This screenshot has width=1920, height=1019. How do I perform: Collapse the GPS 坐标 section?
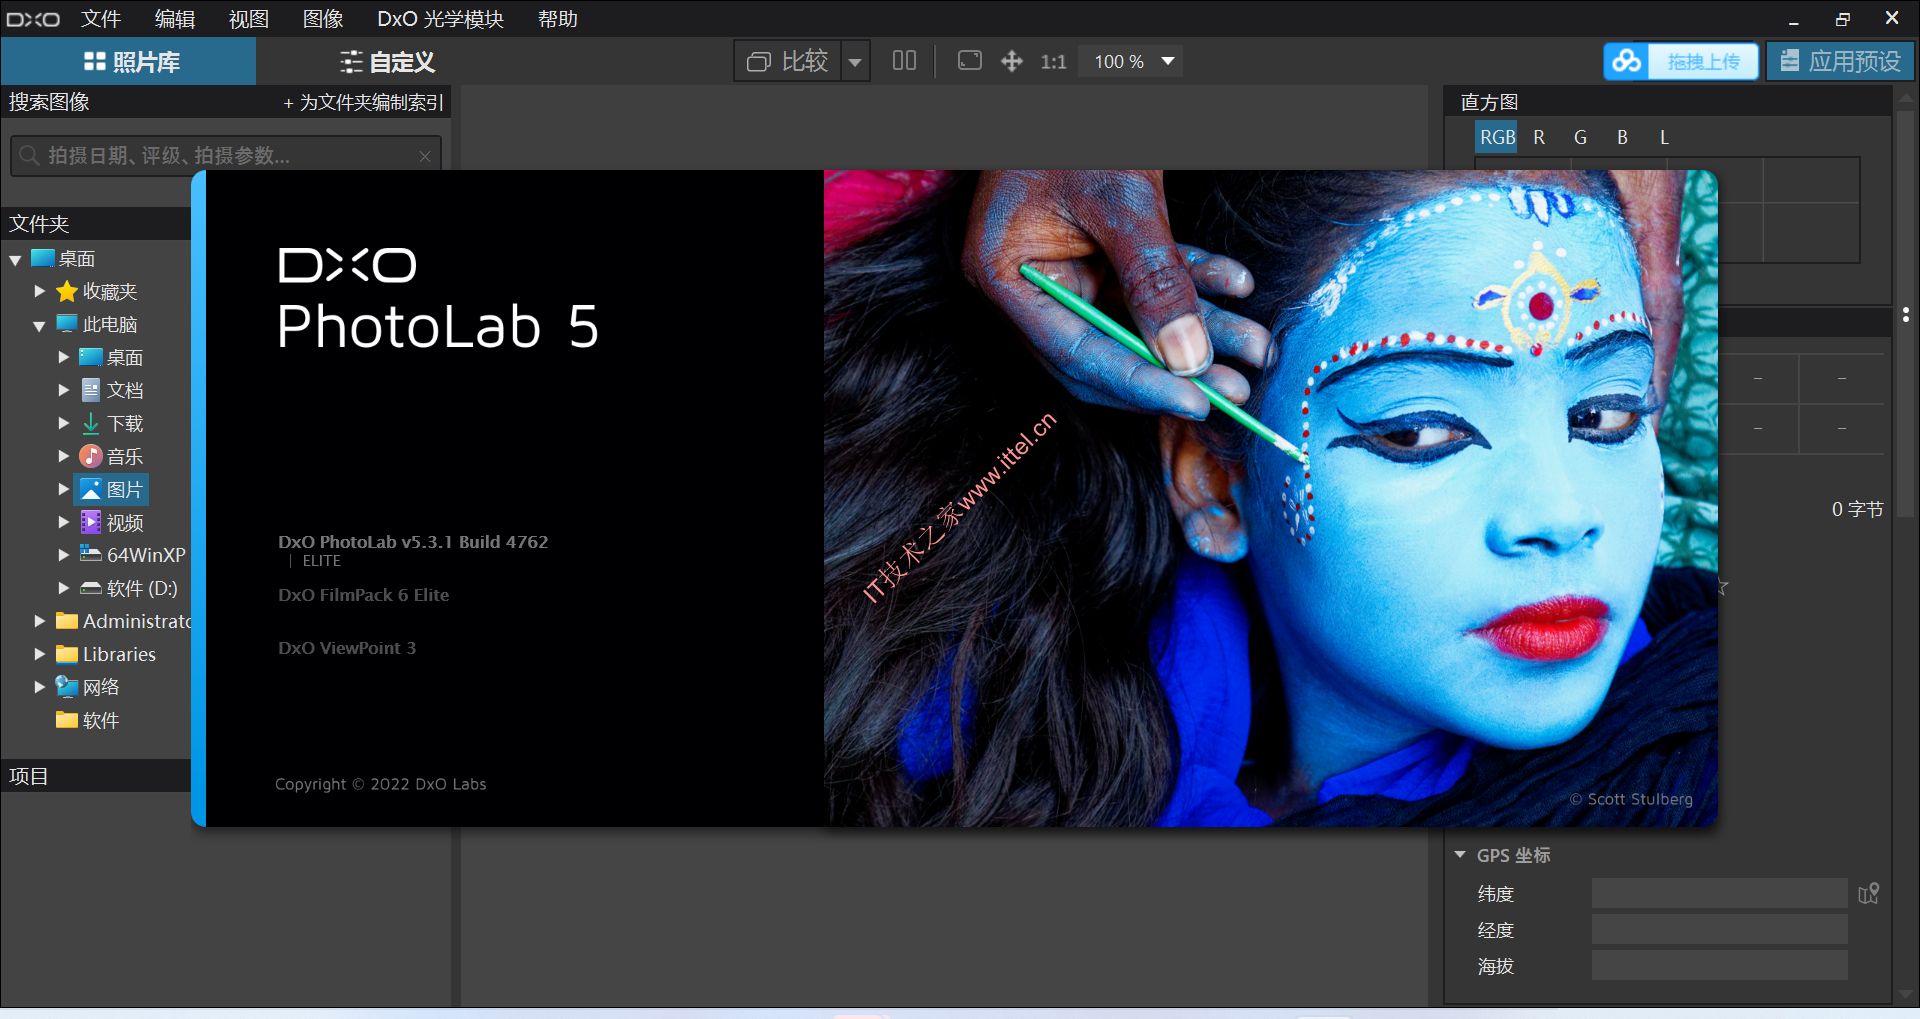[x=1460, y=855]
